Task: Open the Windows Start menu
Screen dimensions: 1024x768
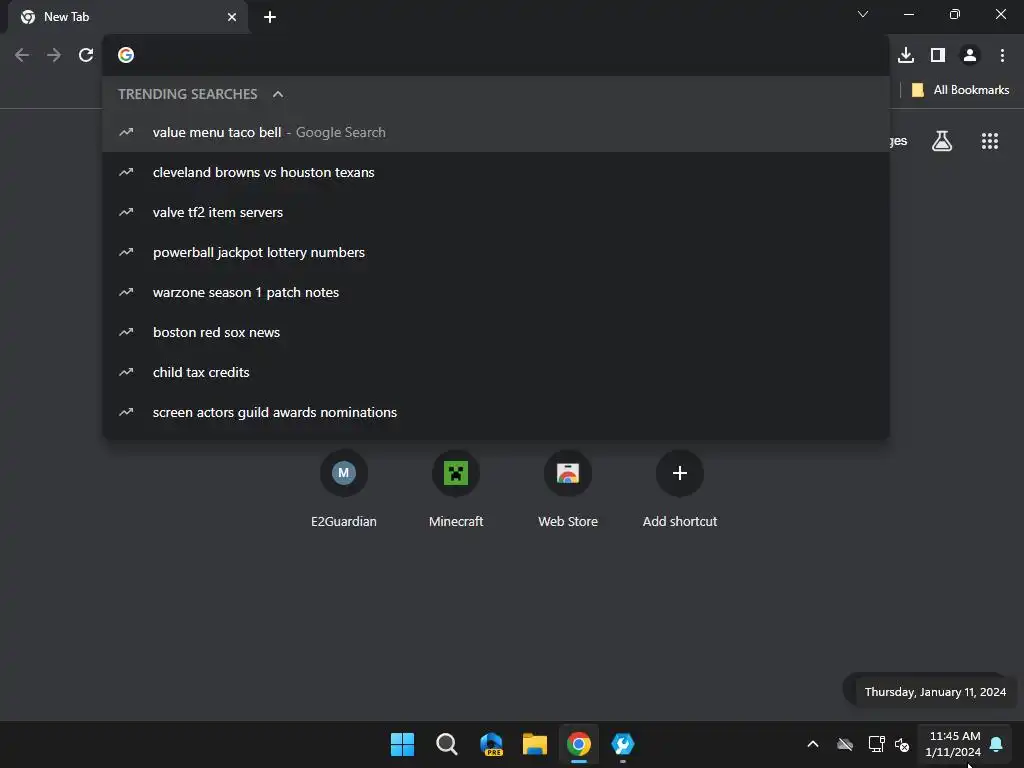Action: click(402, 744)
